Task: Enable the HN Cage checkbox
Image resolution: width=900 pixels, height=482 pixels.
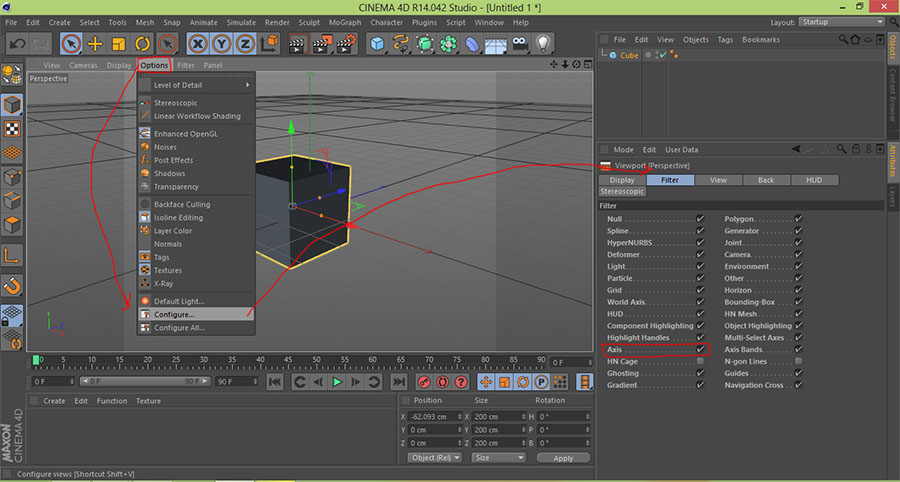Action: (700, 362)
